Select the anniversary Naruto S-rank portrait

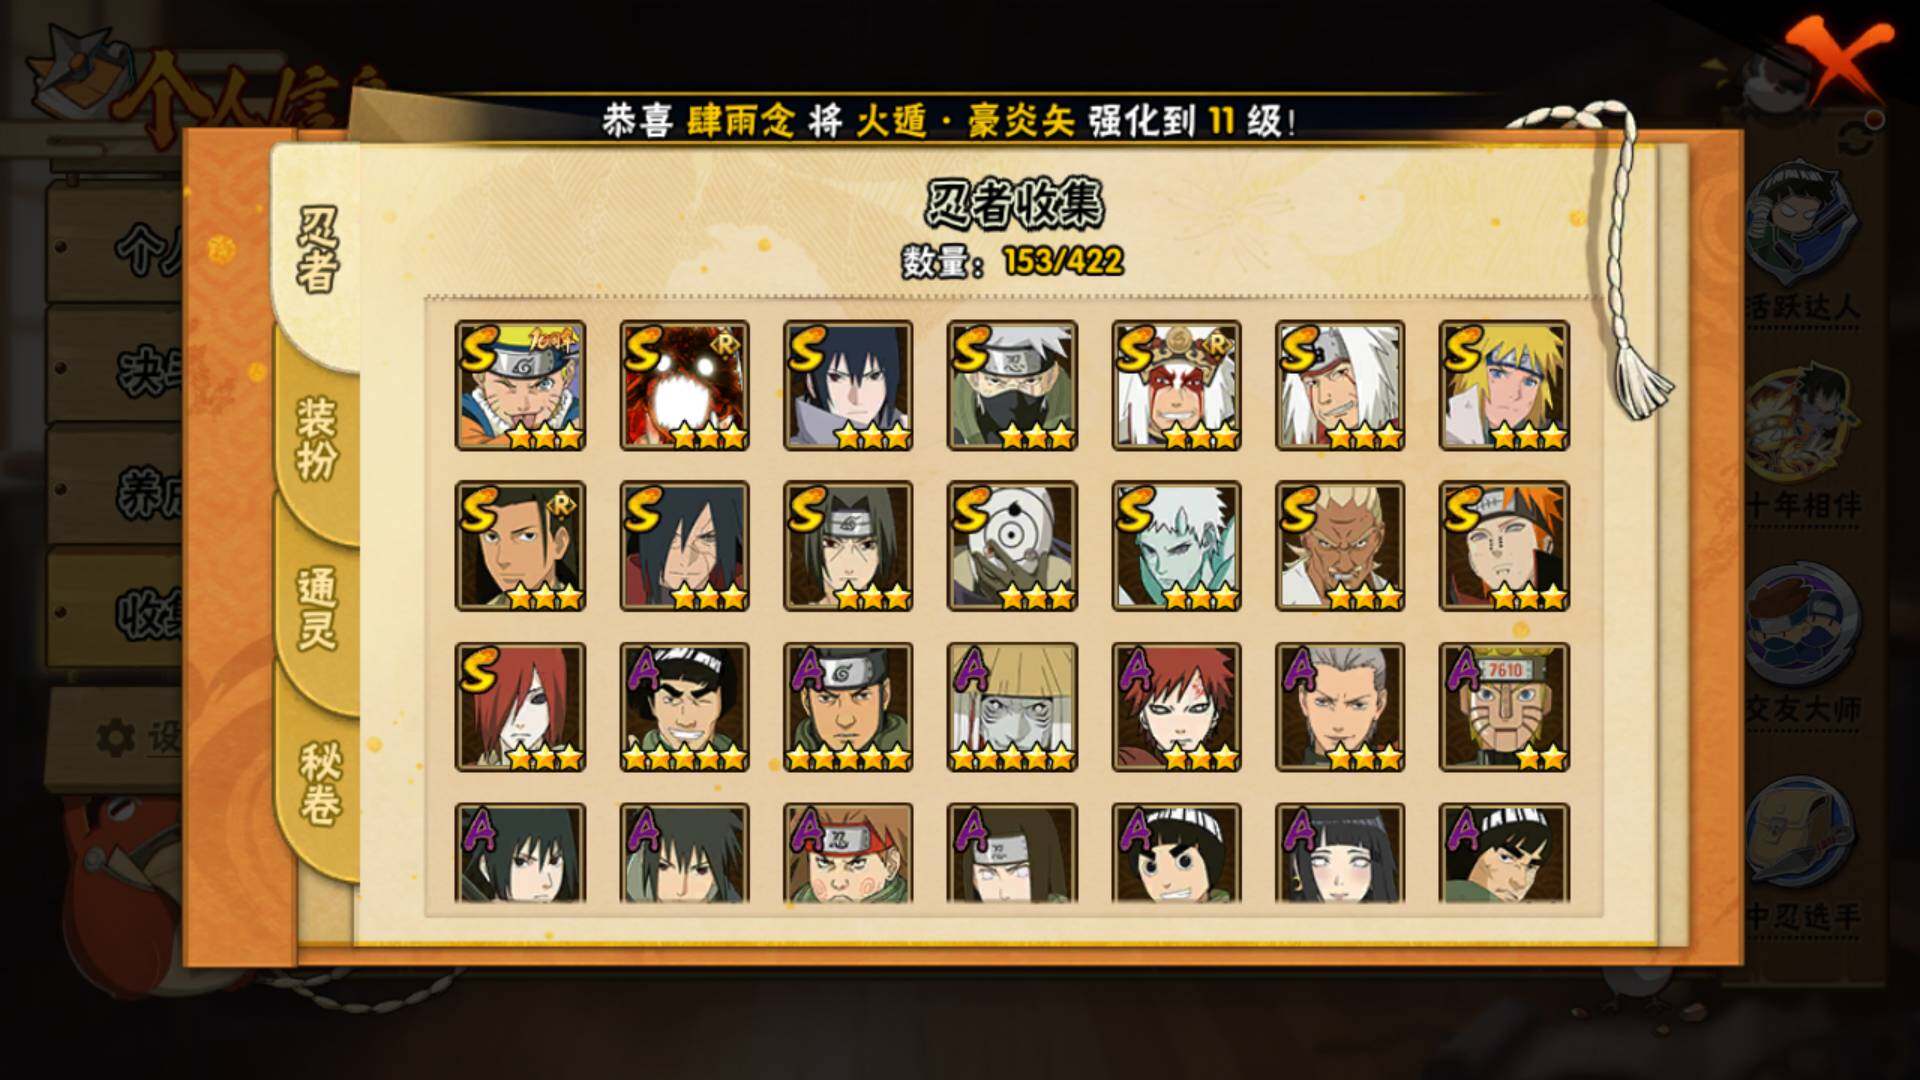click(x=520, y=385)
